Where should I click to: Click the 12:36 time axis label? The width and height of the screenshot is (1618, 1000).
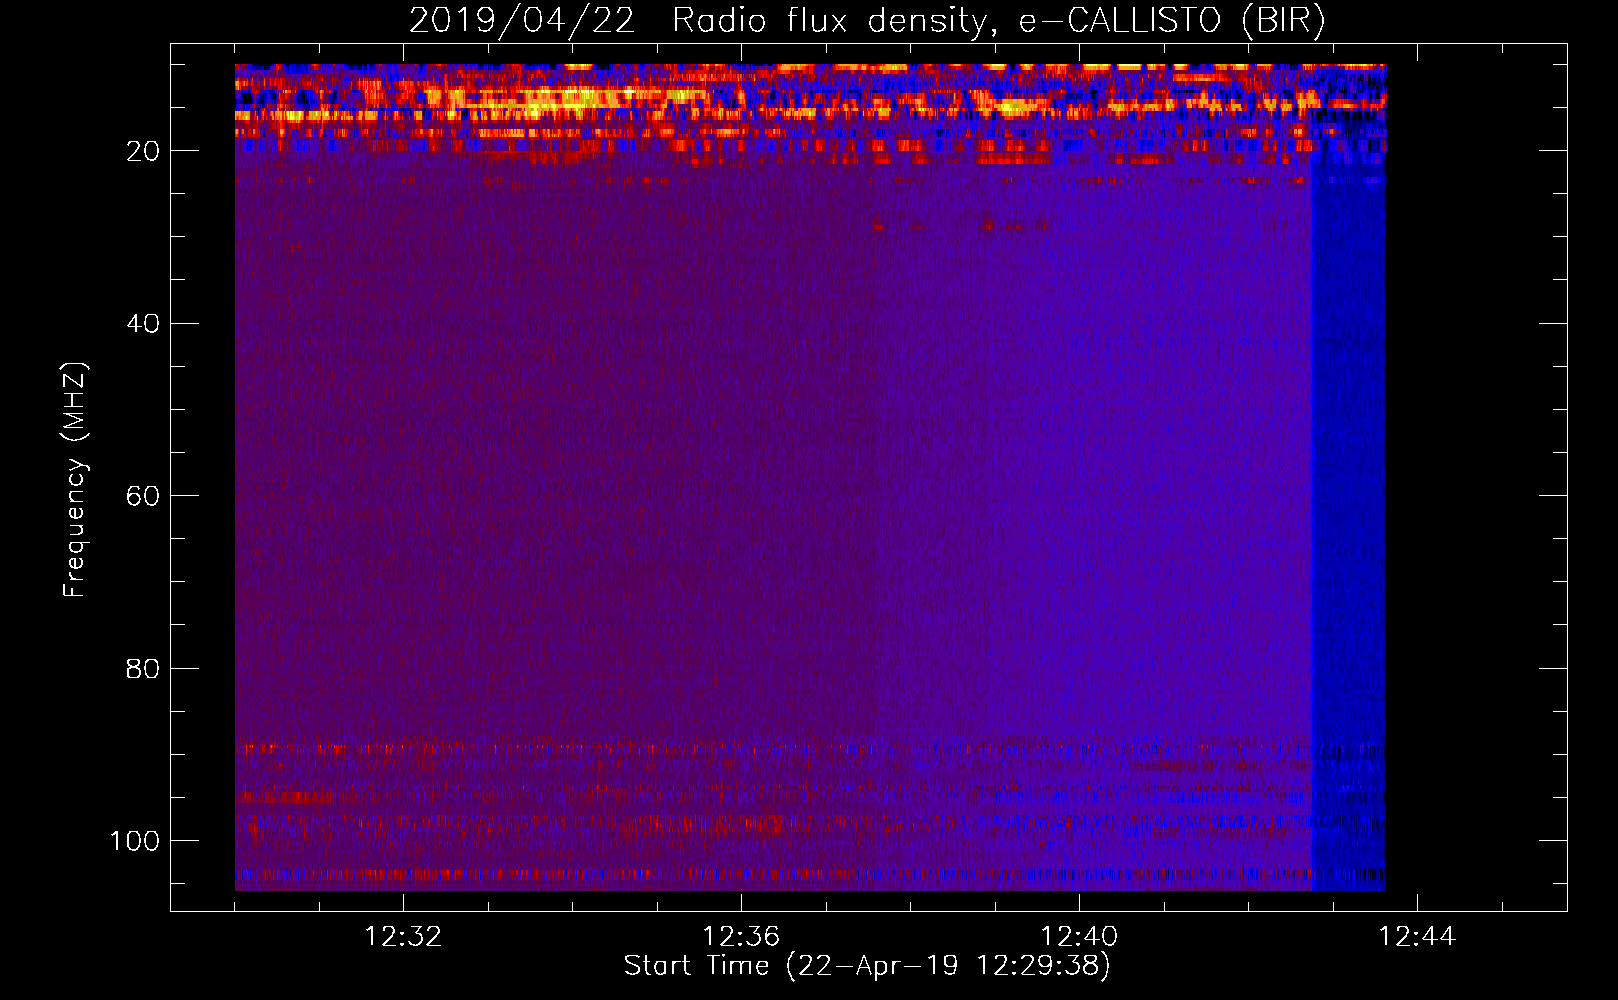pyautogui.click(x=741, y=937)
